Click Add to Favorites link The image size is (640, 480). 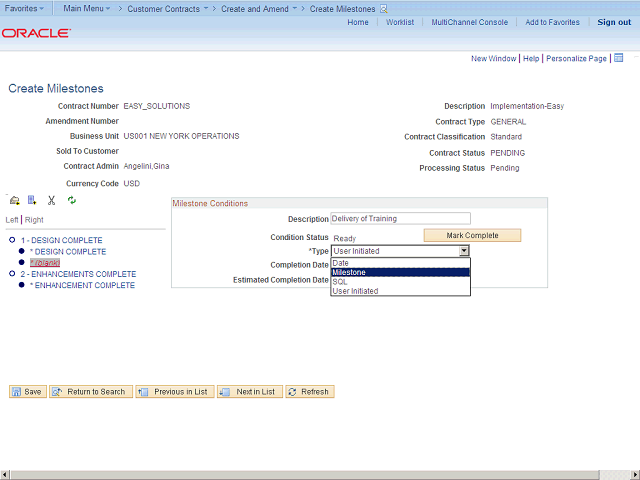pos(552,22)
